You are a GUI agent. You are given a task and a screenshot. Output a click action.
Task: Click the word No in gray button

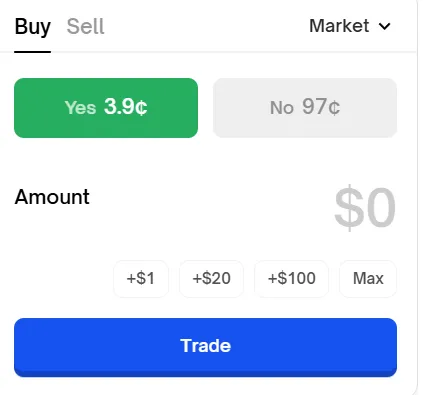click(282, 108)
